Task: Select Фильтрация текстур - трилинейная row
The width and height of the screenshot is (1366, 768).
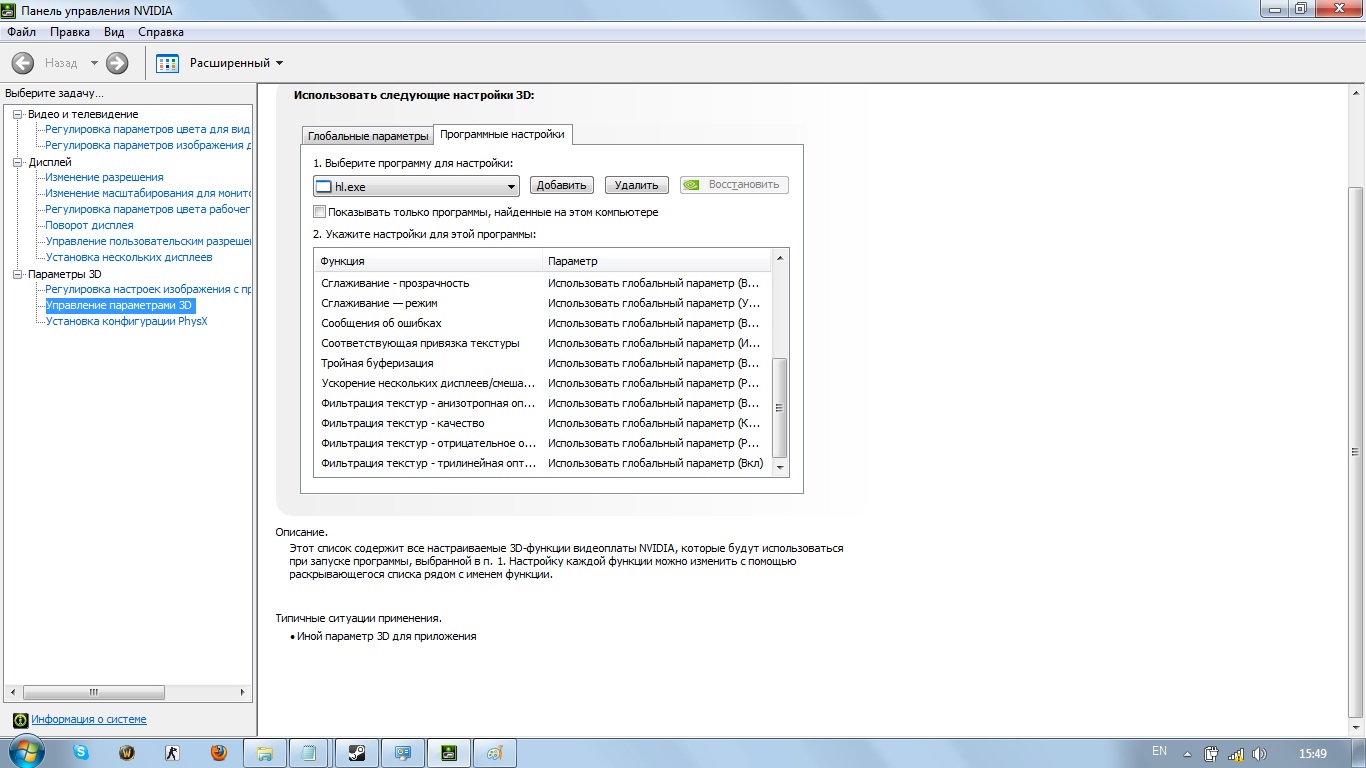Action: tap(543, 463)
